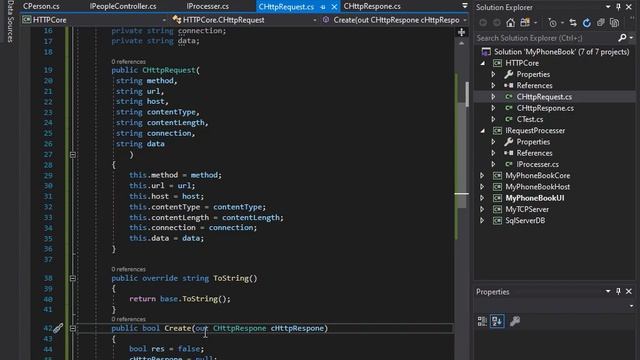The width and height of the screenshot is (640, 360).
Task: Switch to IProcesser.cs tab
Action: pyautogui.click(x=208, y=6)
